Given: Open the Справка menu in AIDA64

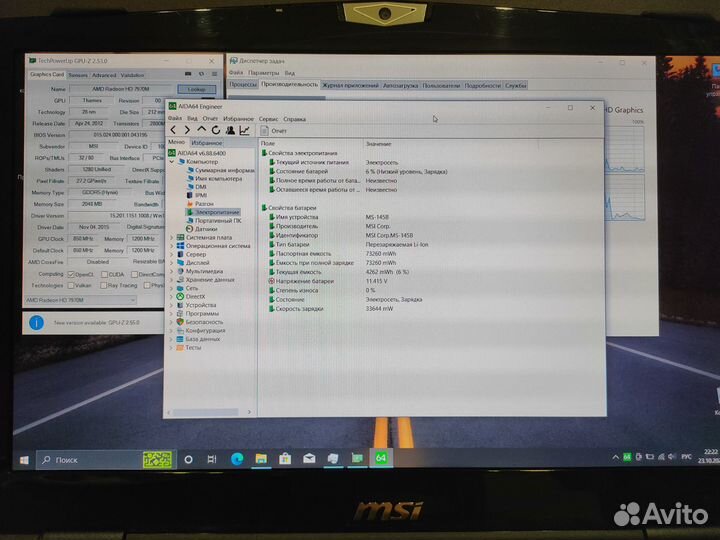Looking at the screenshot, I should [294, 119].
